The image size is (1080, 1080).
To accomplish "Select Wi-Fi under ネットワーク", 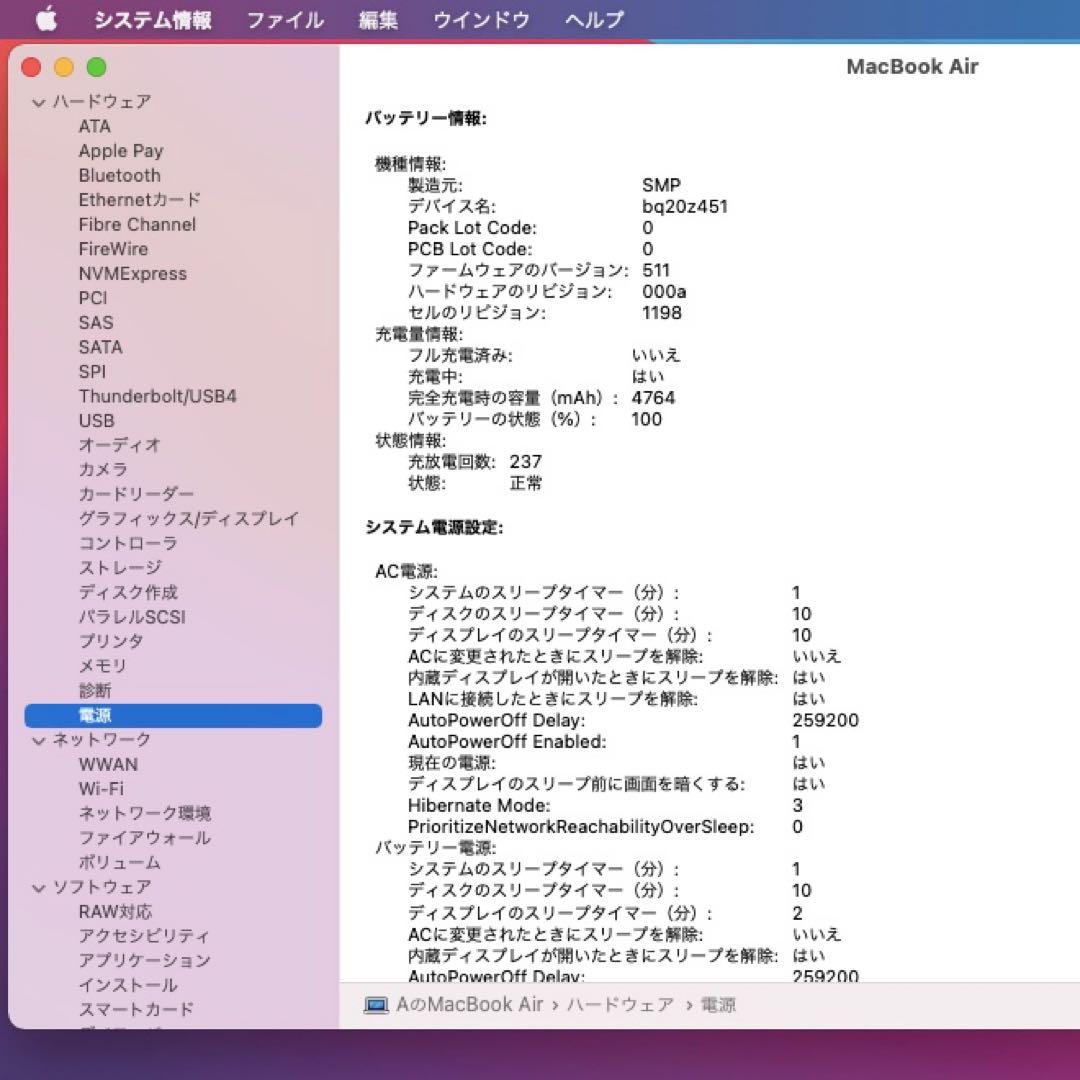I will pyautogui.click(x=103, y=788).
